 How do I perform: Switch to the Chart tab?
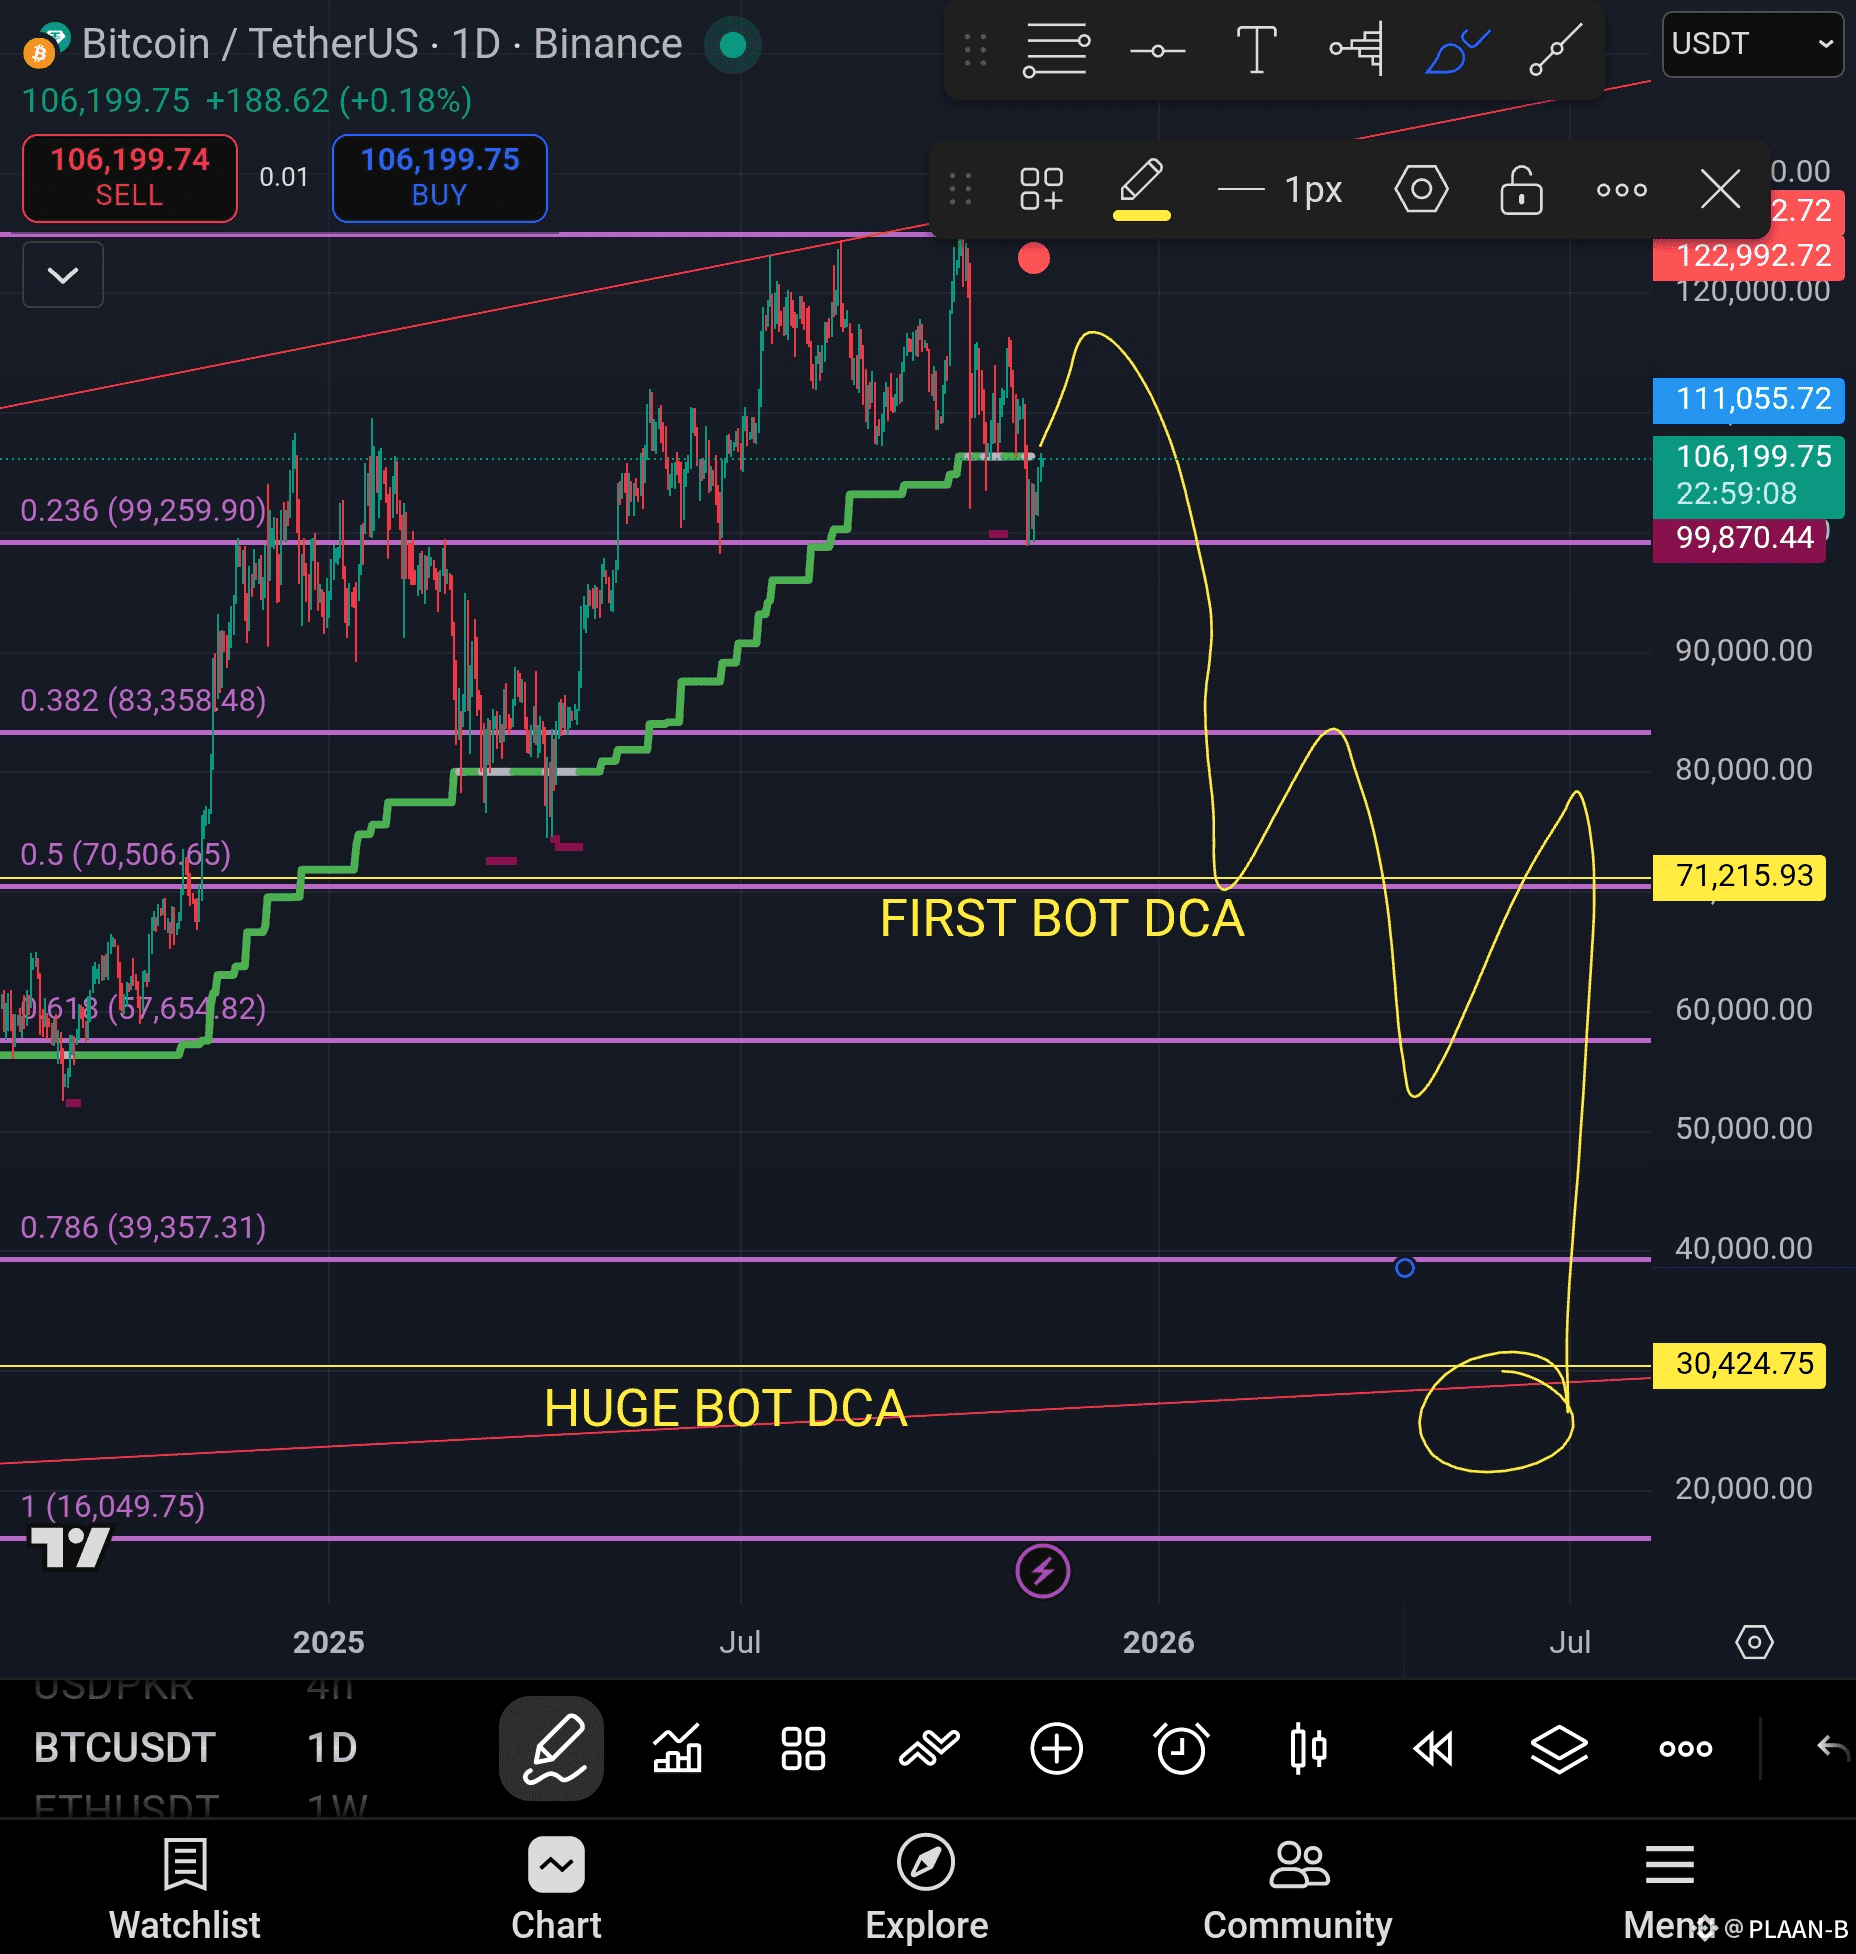coord(556,1888)
